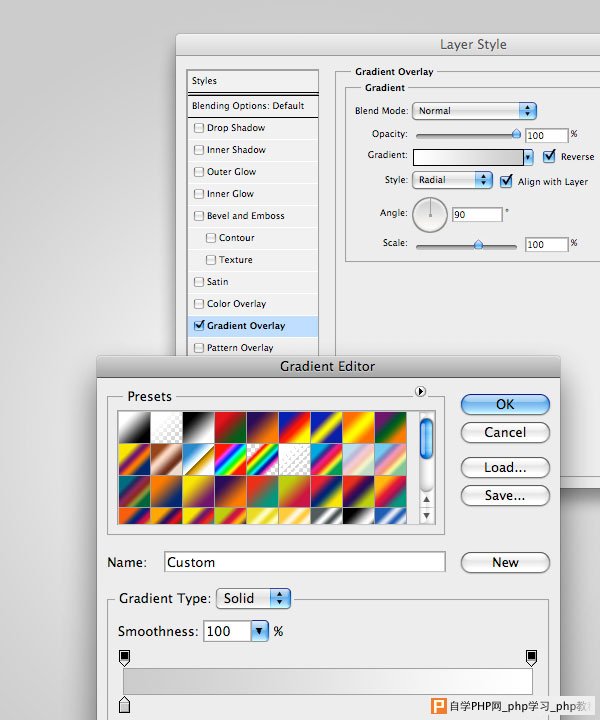Viewport: 600px width, 720px height.
Task: Click the Angle value field
Action: tap(477, 214)
